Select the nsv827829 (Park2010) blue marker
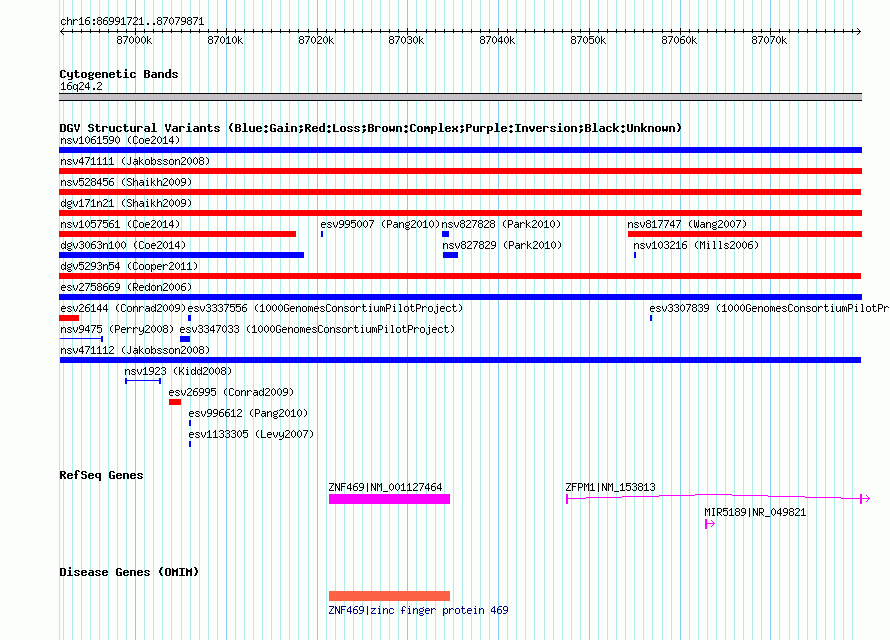Image resolution: width=890 pixels, height=640 pixels. [x=450, y=255]
